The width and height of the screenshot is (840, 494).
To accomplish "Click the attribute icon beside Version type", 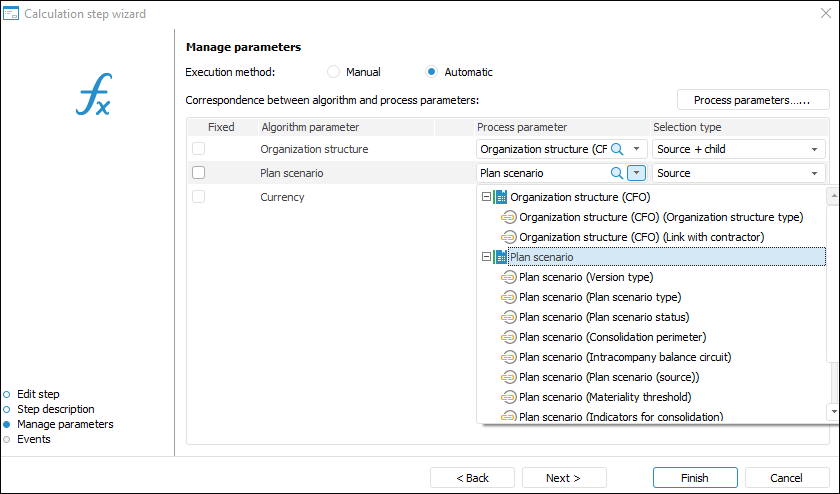I will (508, 277).
